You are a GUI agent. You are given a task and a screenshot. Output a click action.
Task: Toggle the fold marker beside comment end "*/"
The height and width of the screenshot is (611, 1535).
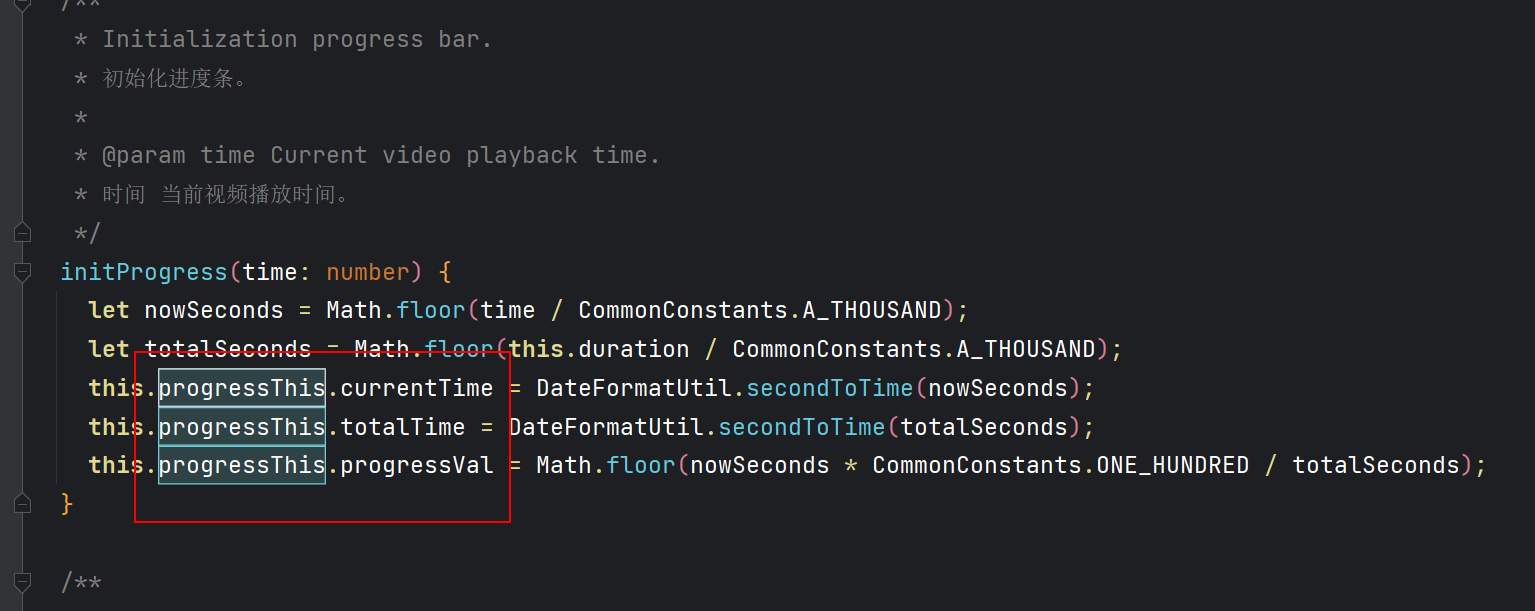pyautogui.click(x=22, y=233)
